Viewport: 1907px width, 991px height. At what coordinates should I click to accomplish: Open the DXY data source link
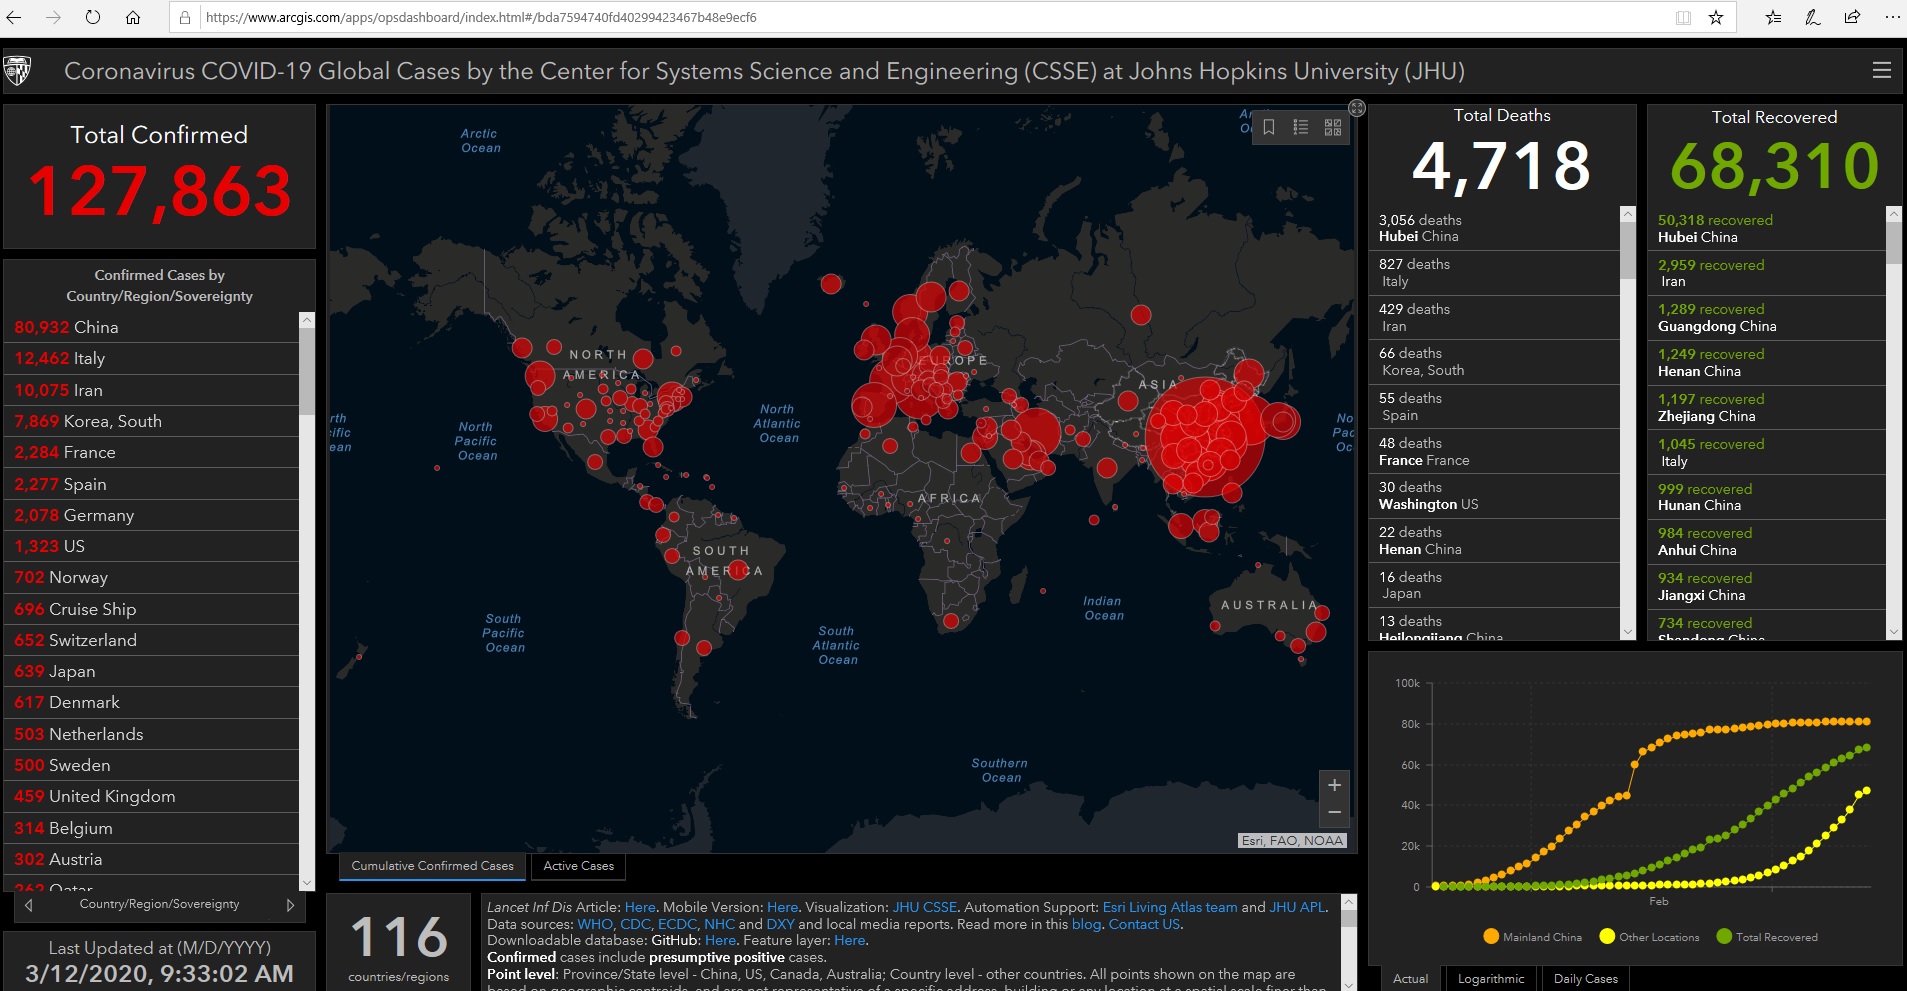pyautogui.click(x=780, y=924)
